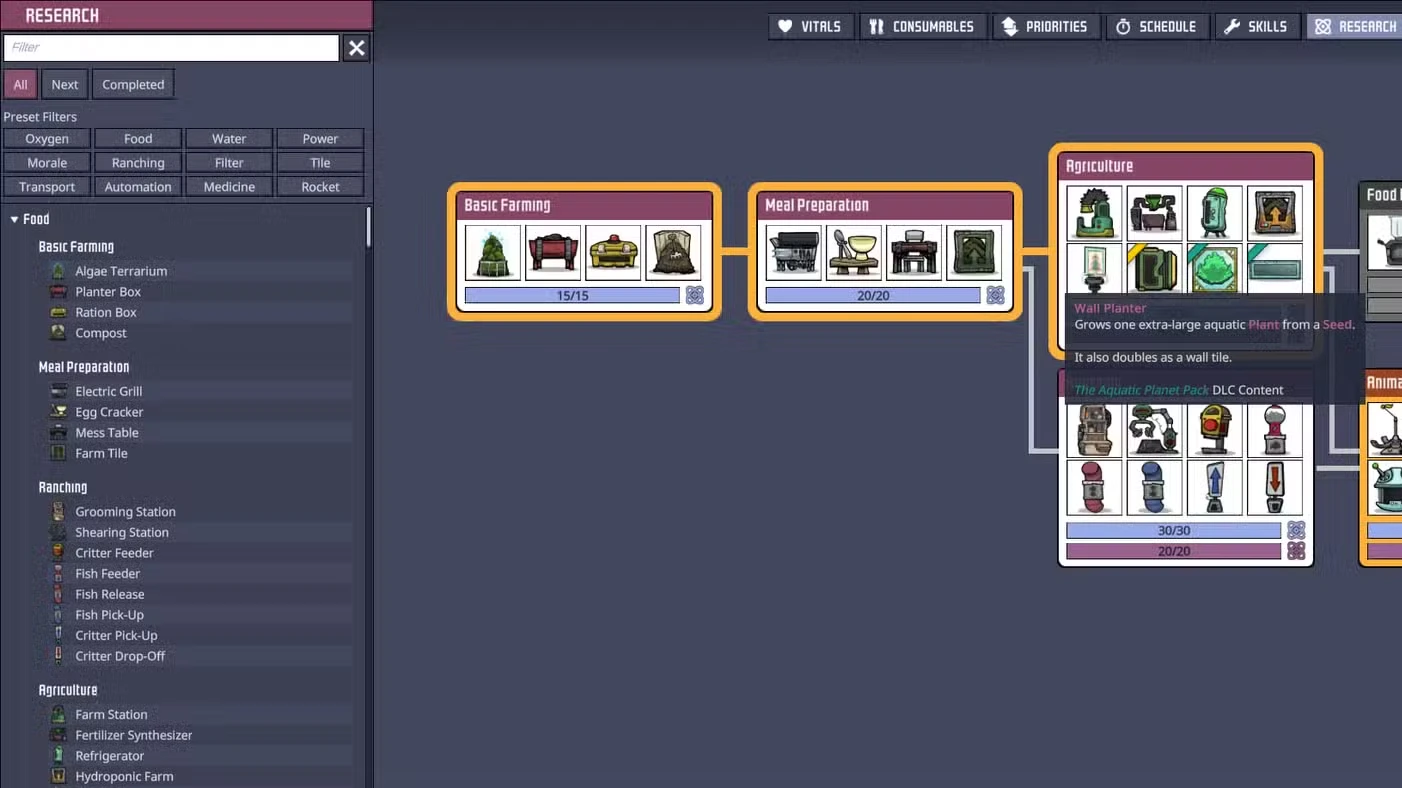1402x788 pixels.
Task: Click the Electric Grill icon in Meal Preparation card
Action: tap(793, 252)
